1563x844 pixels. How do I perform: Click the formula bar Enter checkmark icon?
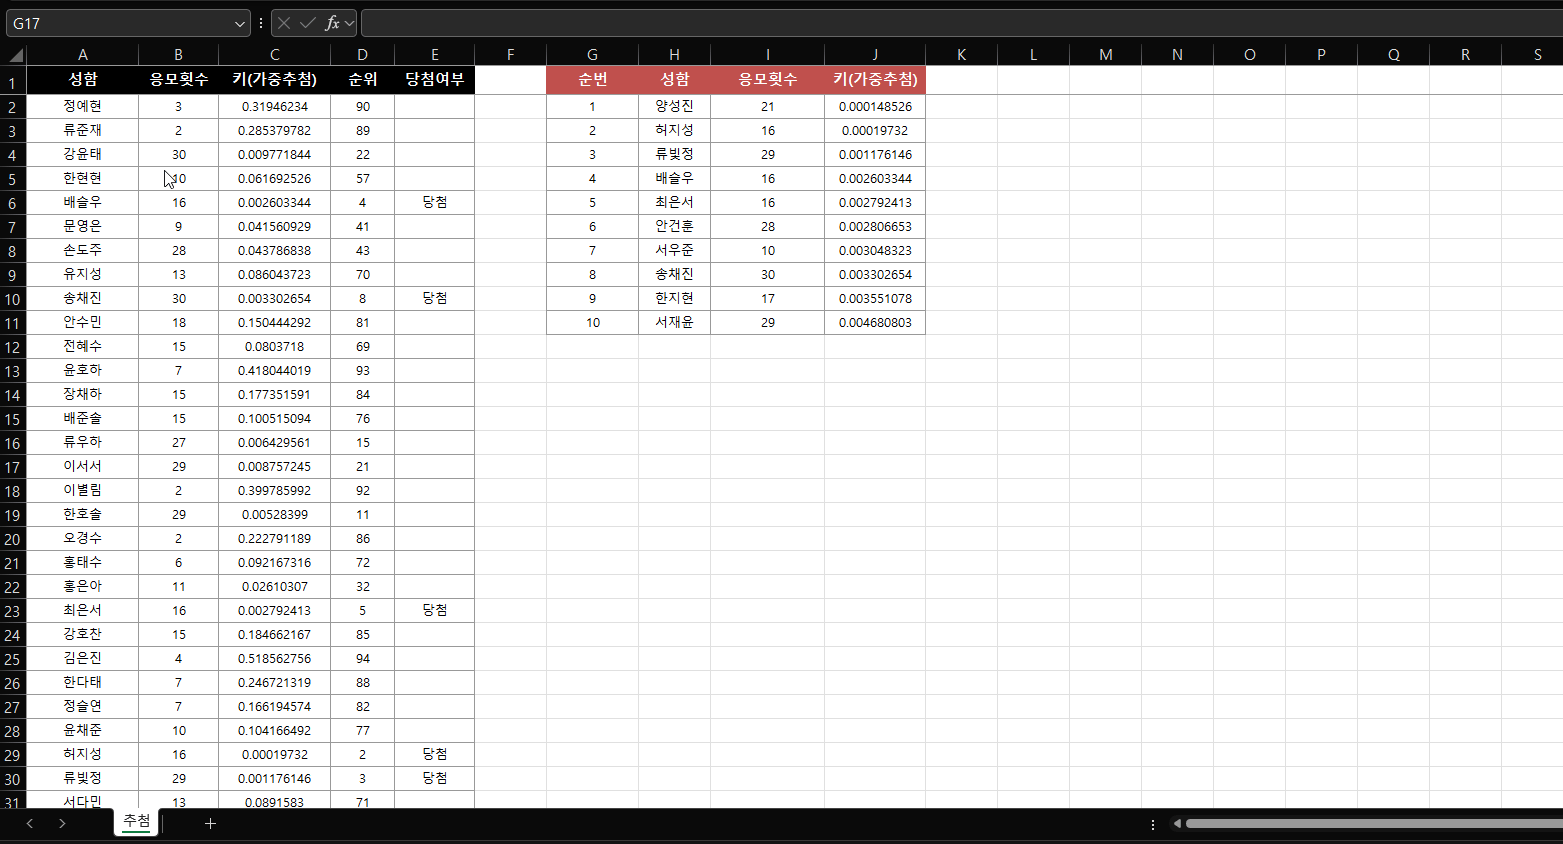pos(308,23)
